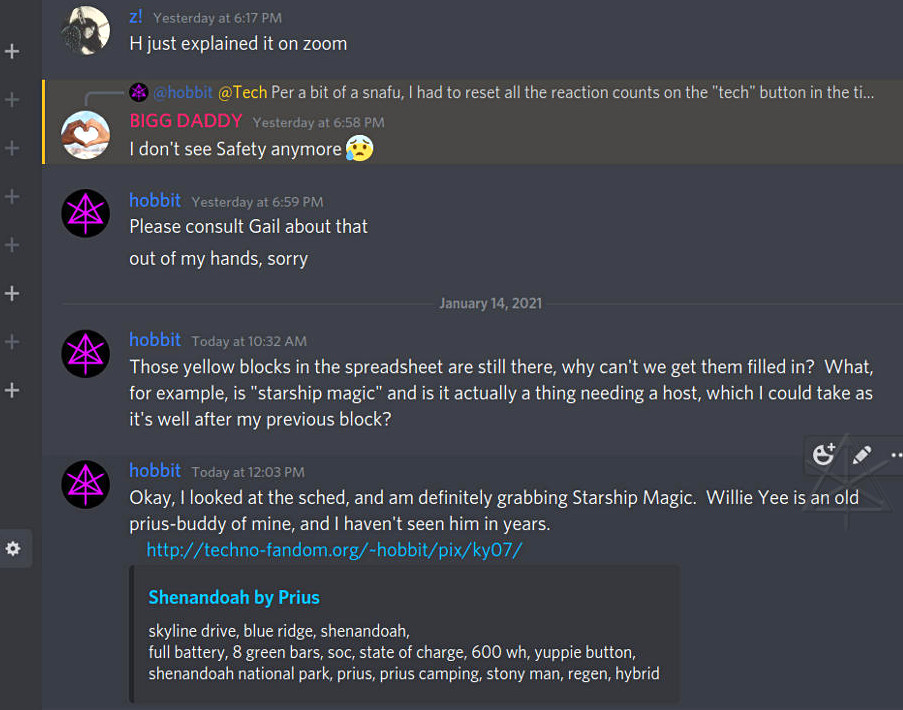Open the More options dots on message
903x710 pixels.
[895, 455]
